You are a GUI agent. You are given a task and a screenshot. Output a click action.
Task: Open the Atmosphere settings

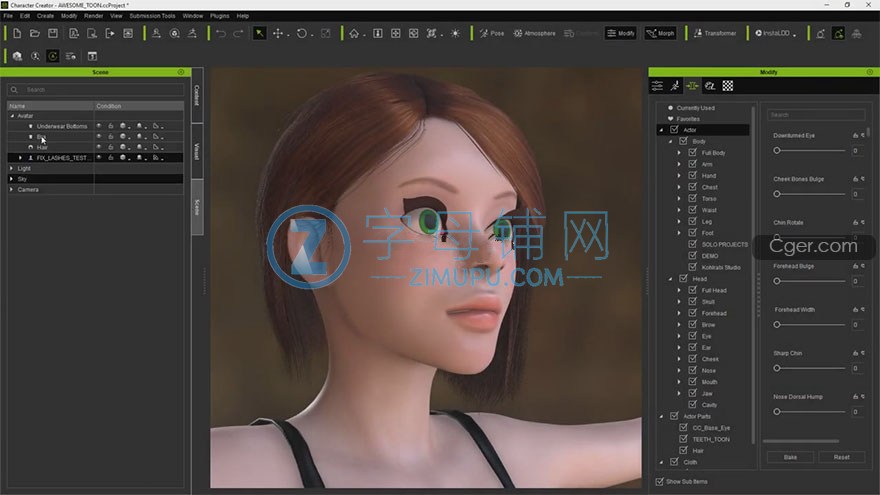pyautogui.click(x=534, y=33)
